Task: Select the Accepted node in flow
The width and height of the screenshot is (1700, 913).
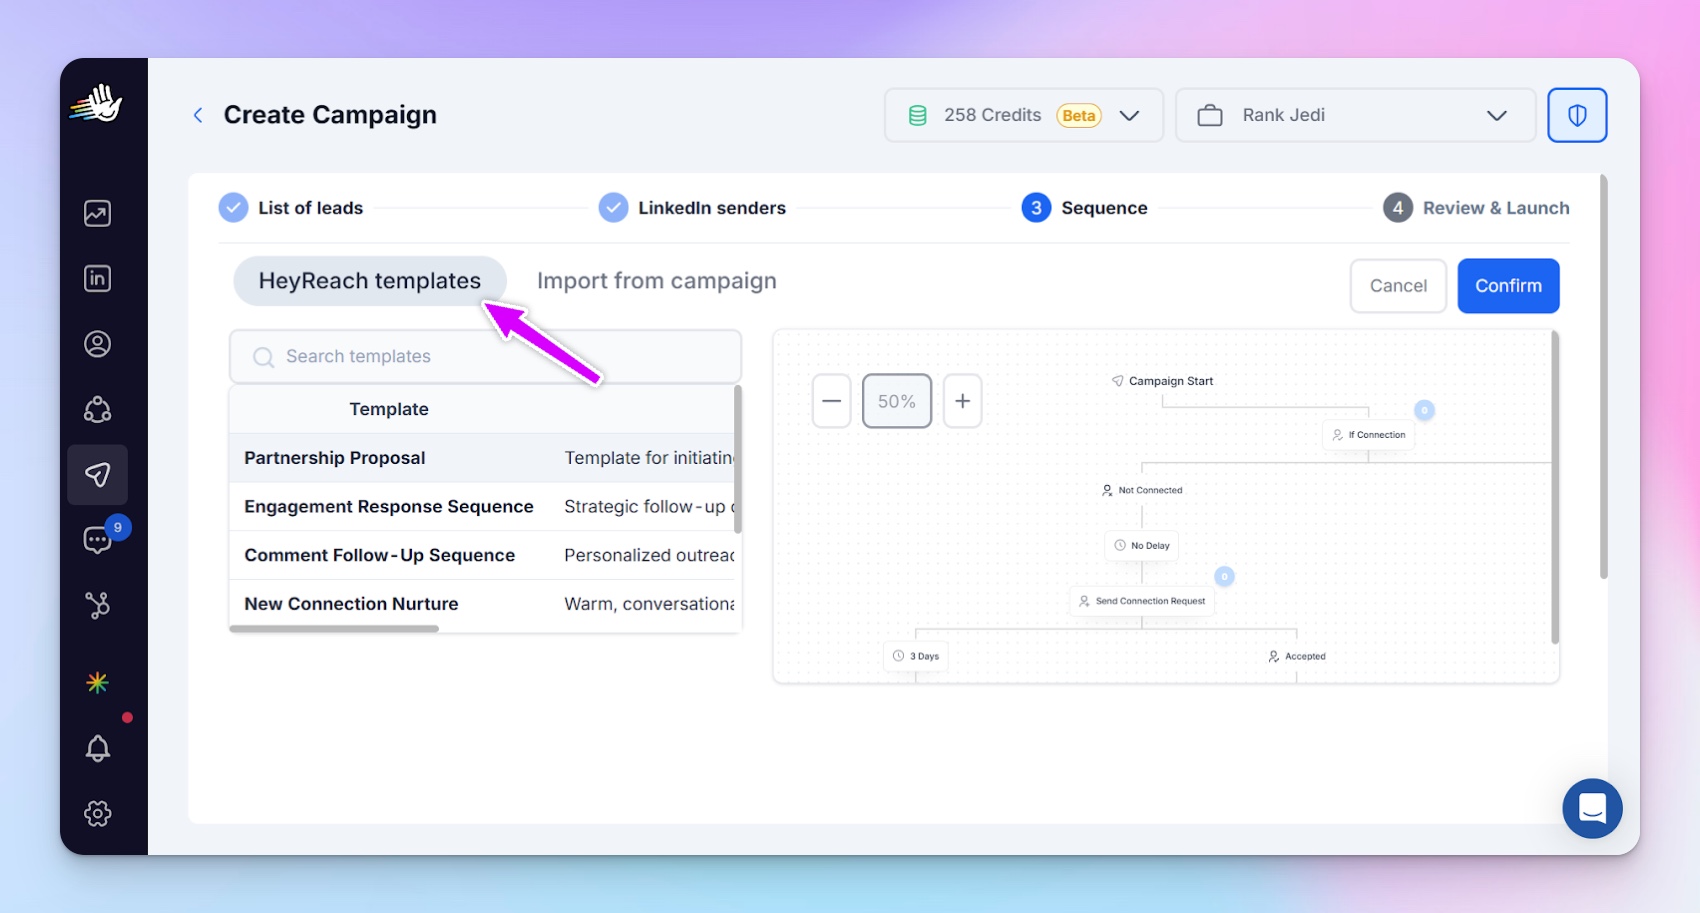Action: [1297, 656]
